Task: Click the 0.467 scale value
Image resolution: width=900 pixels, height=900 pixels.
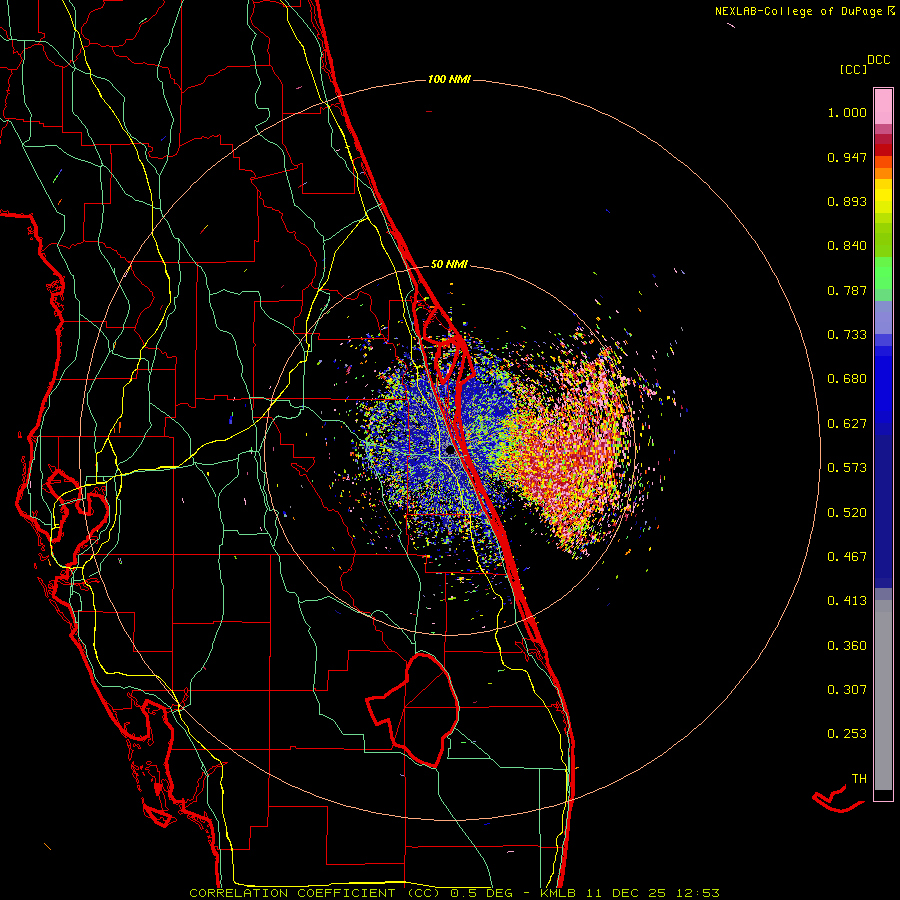Action: coord(847,557)
